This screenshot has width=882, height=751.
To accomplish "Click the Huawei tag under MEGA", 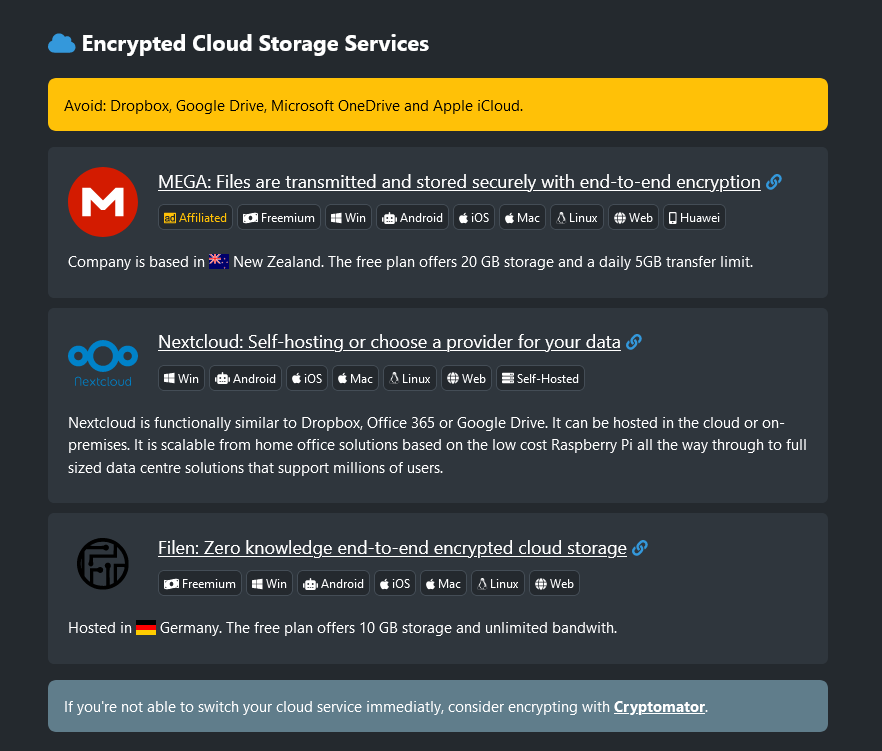I will (695, 218).
